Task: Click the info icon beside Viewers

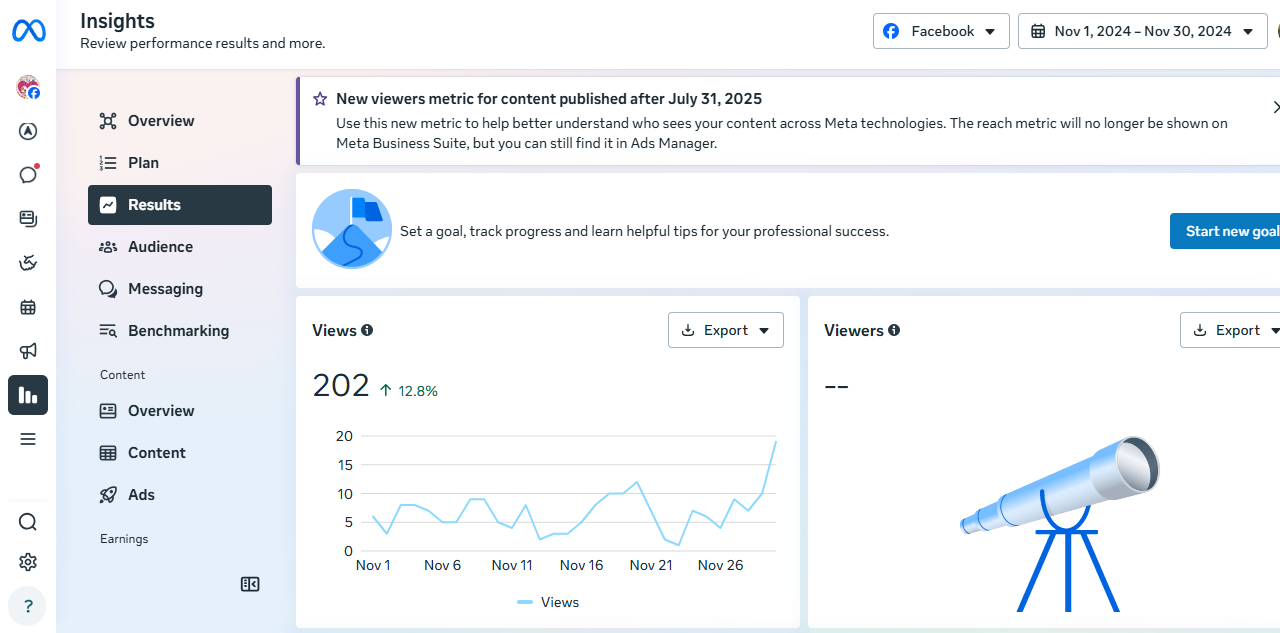Action: point(894,330)
